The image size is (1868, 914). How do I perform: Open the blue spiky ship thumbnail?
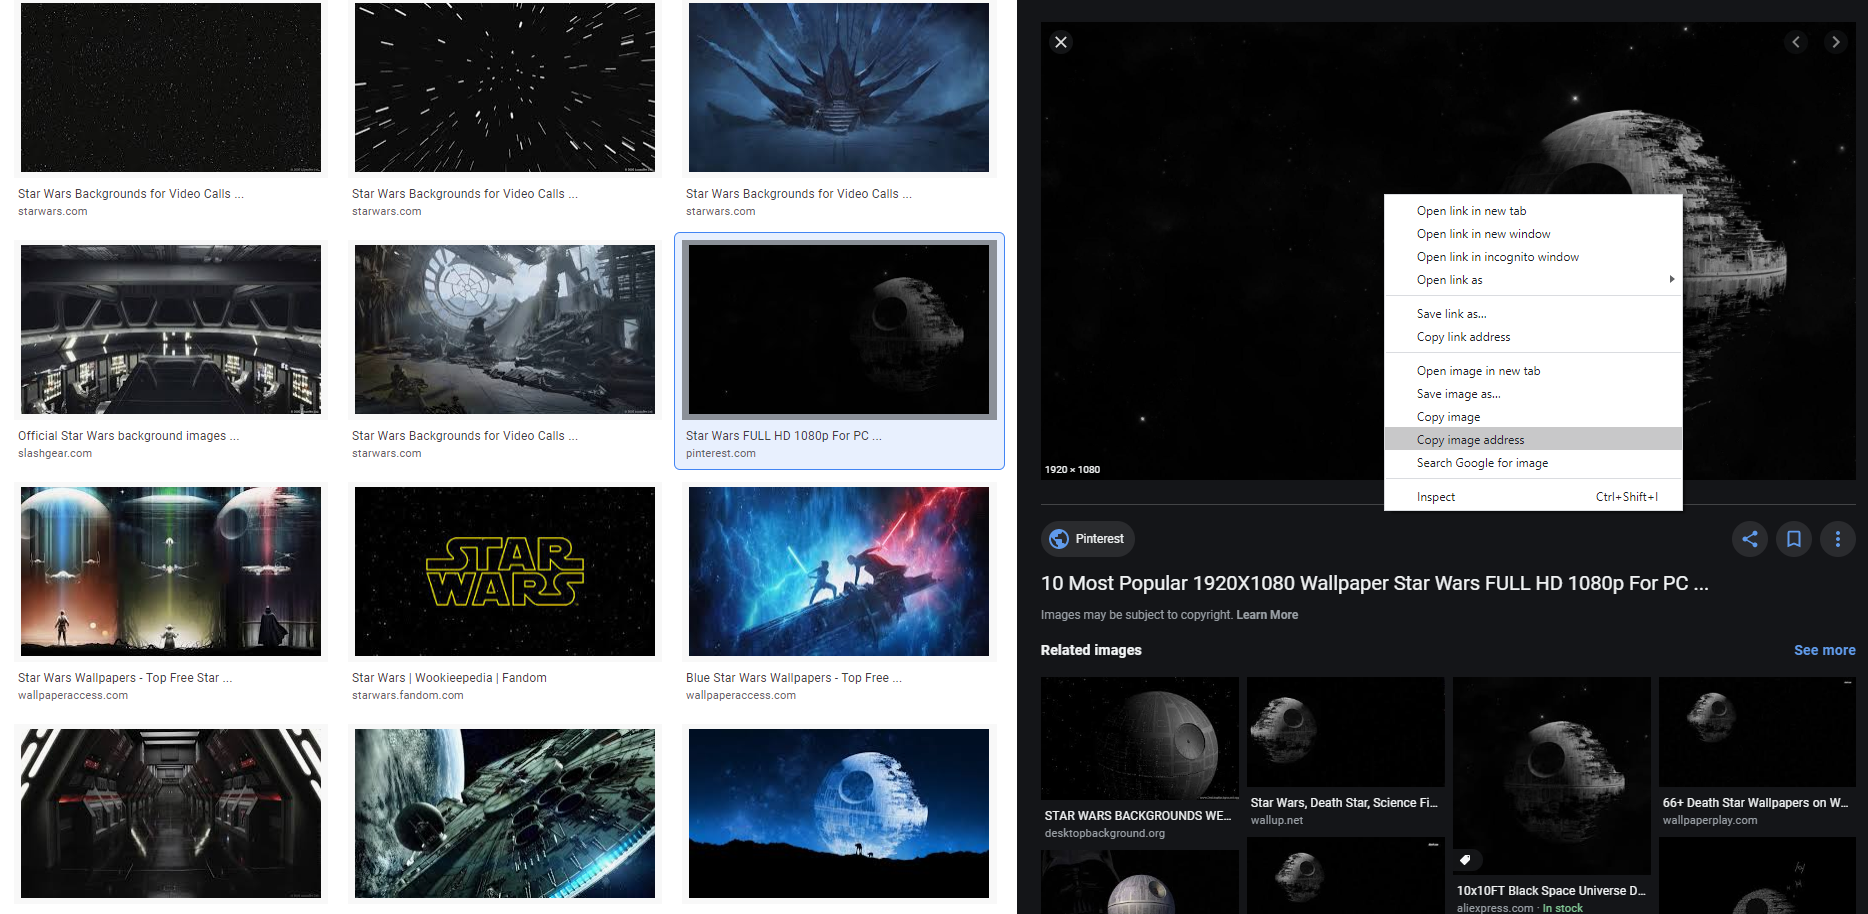tap(839, 87)
